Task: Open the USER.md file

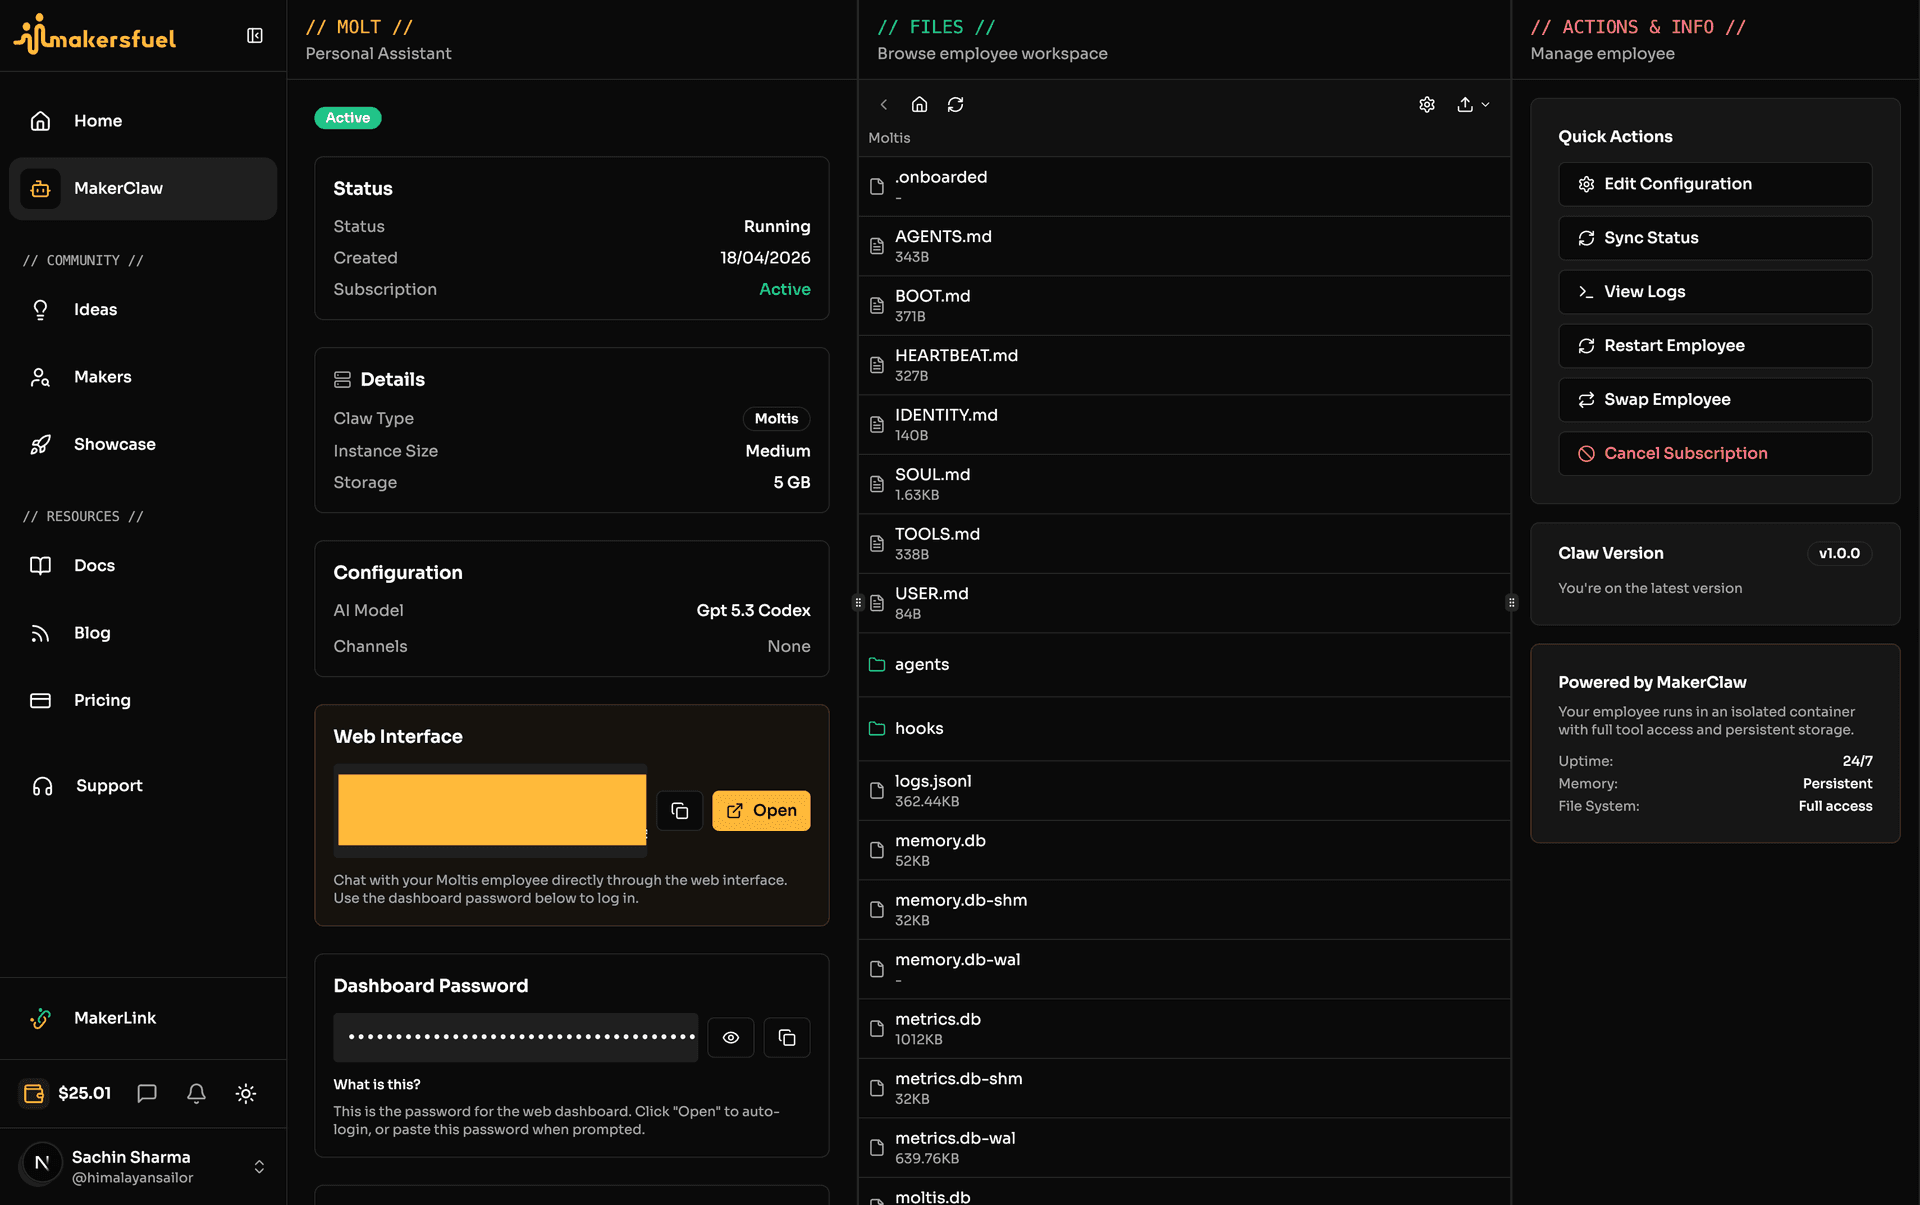Action: pos(1184,603)
